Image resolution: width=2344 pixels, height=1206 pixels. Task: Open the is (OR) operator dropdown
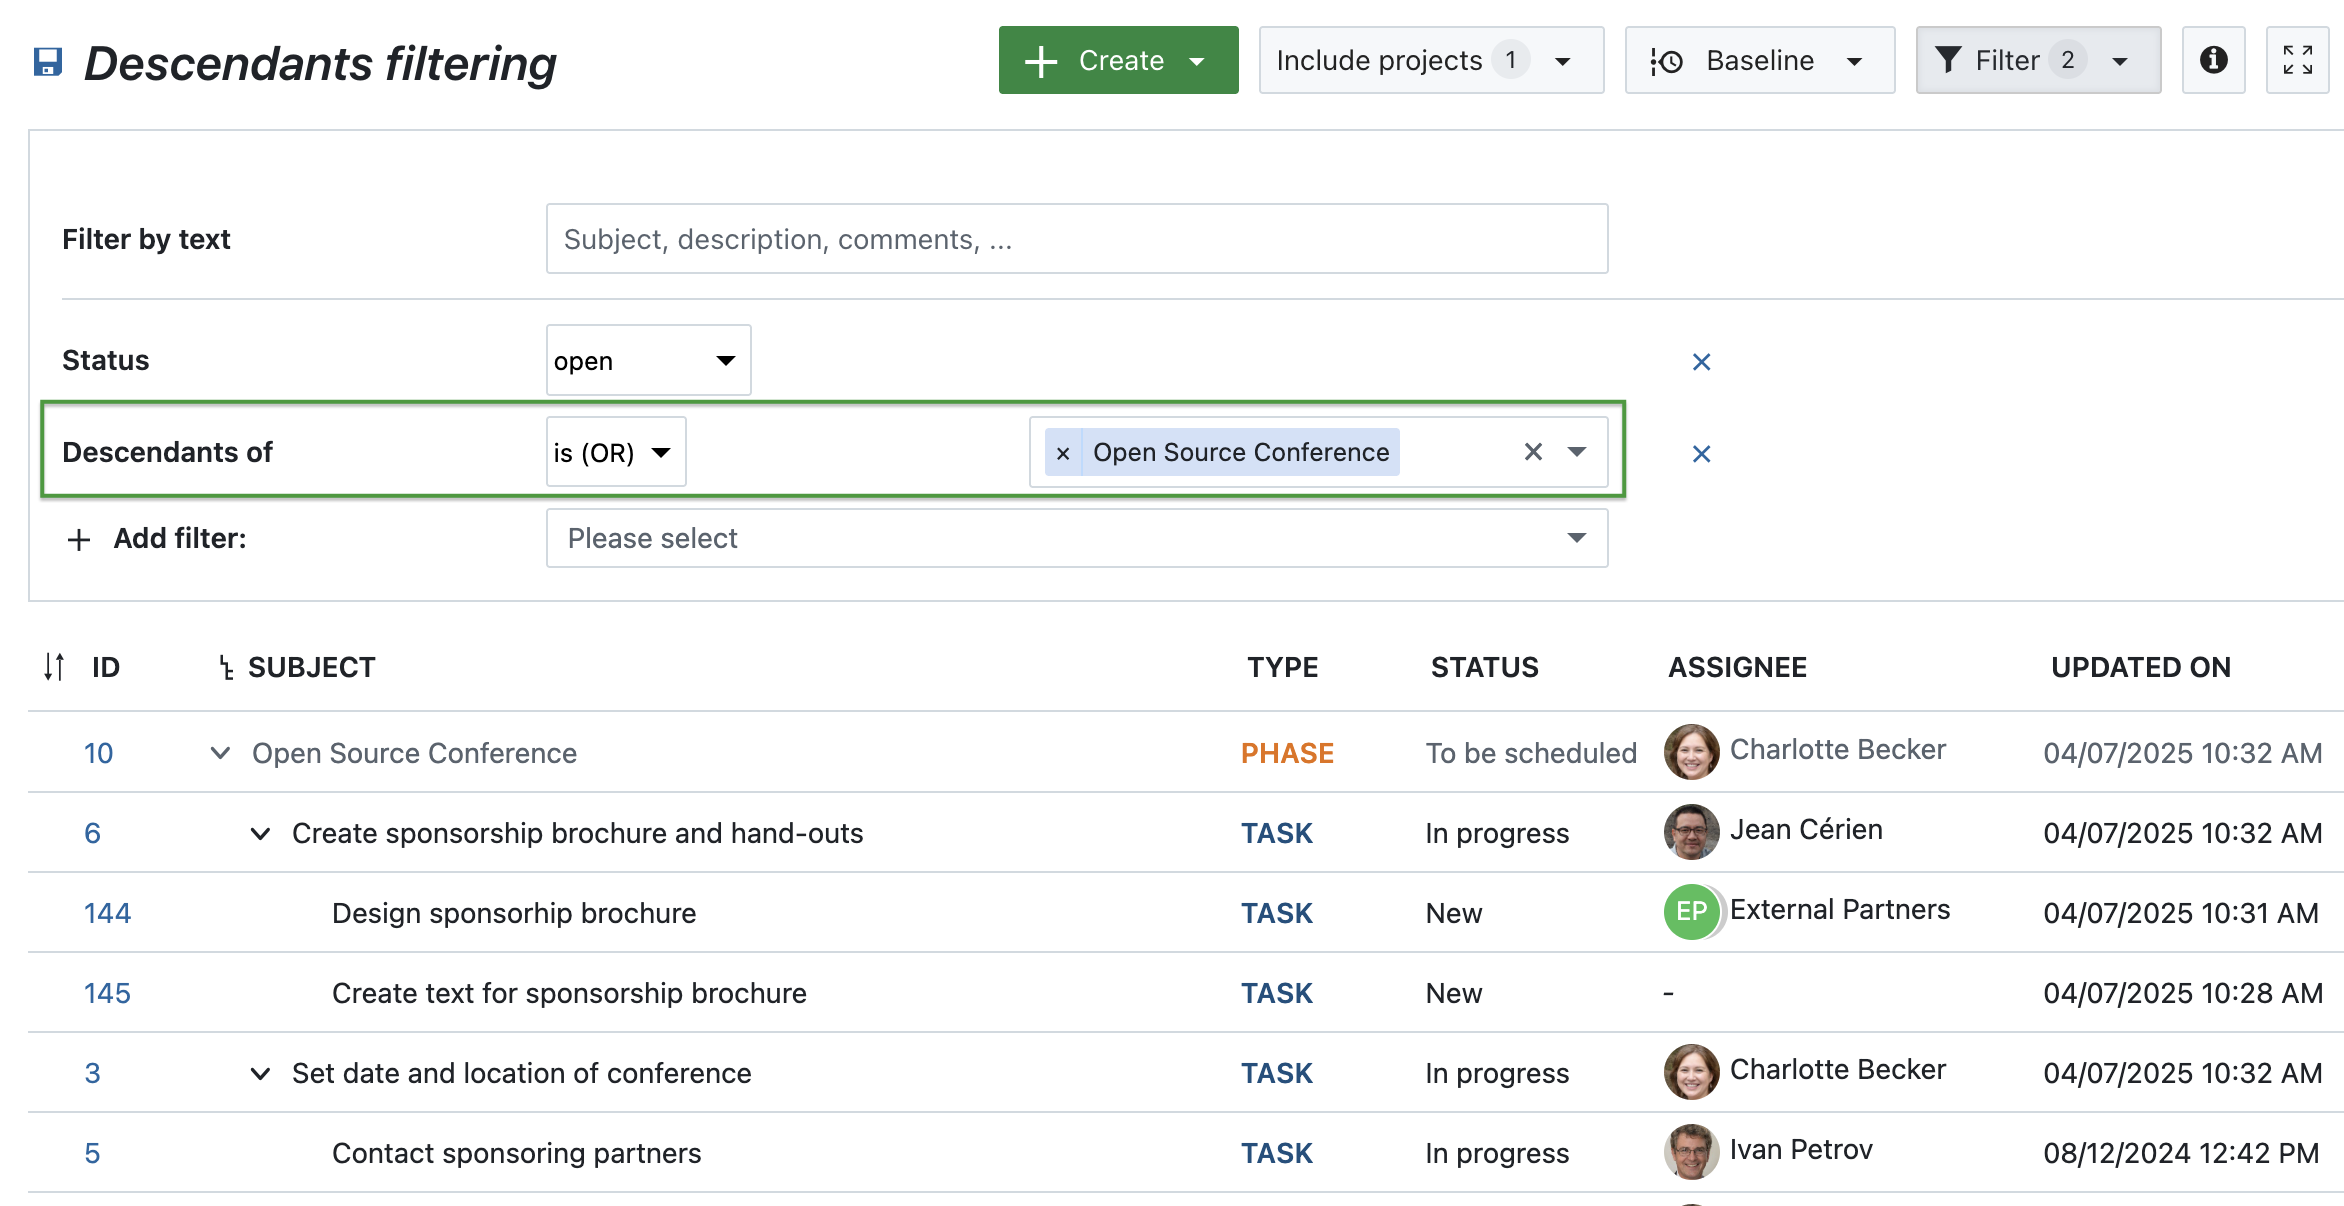tap(615, 453)
